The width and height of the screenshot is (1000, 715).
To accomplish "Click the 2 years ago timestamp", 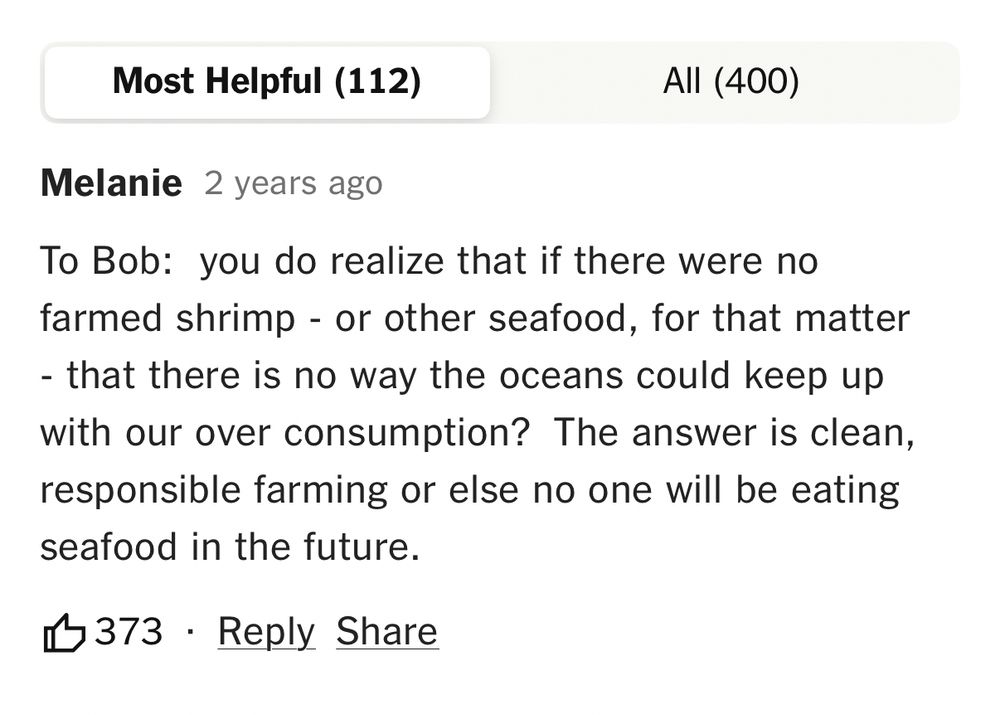I will point(294,183).
